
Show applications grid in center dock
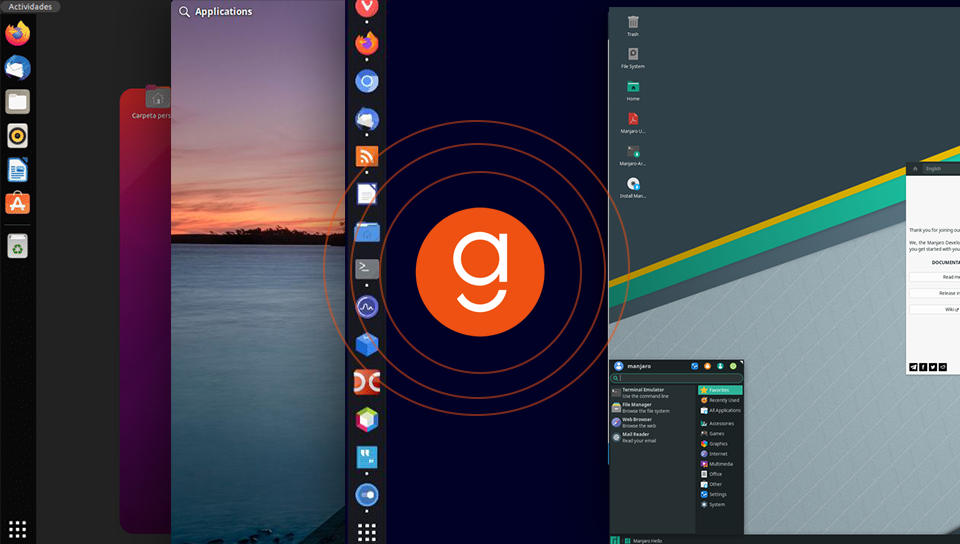(367, 532)
